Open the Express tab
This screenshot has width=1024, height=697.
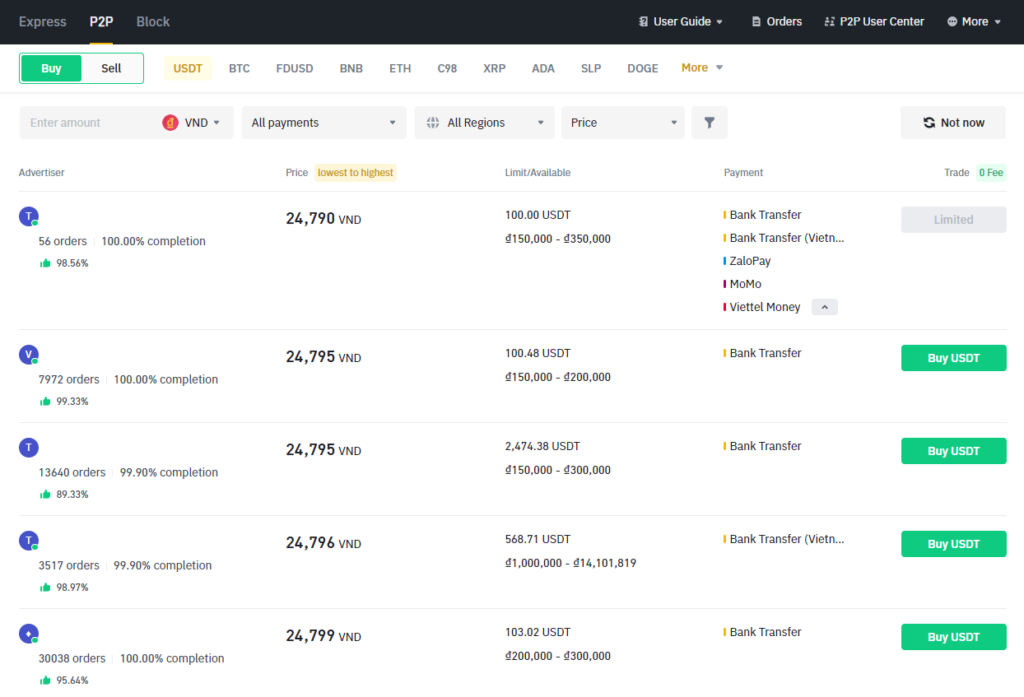(x=42, y=22)
